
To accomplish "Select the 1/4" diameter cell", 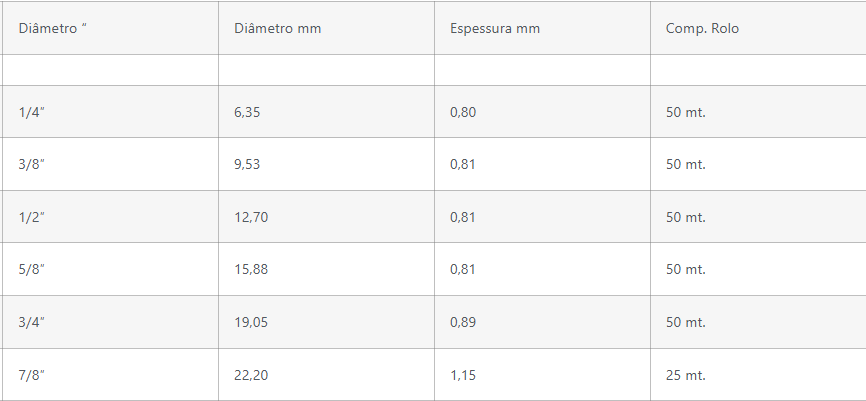I will click(32, 112).
